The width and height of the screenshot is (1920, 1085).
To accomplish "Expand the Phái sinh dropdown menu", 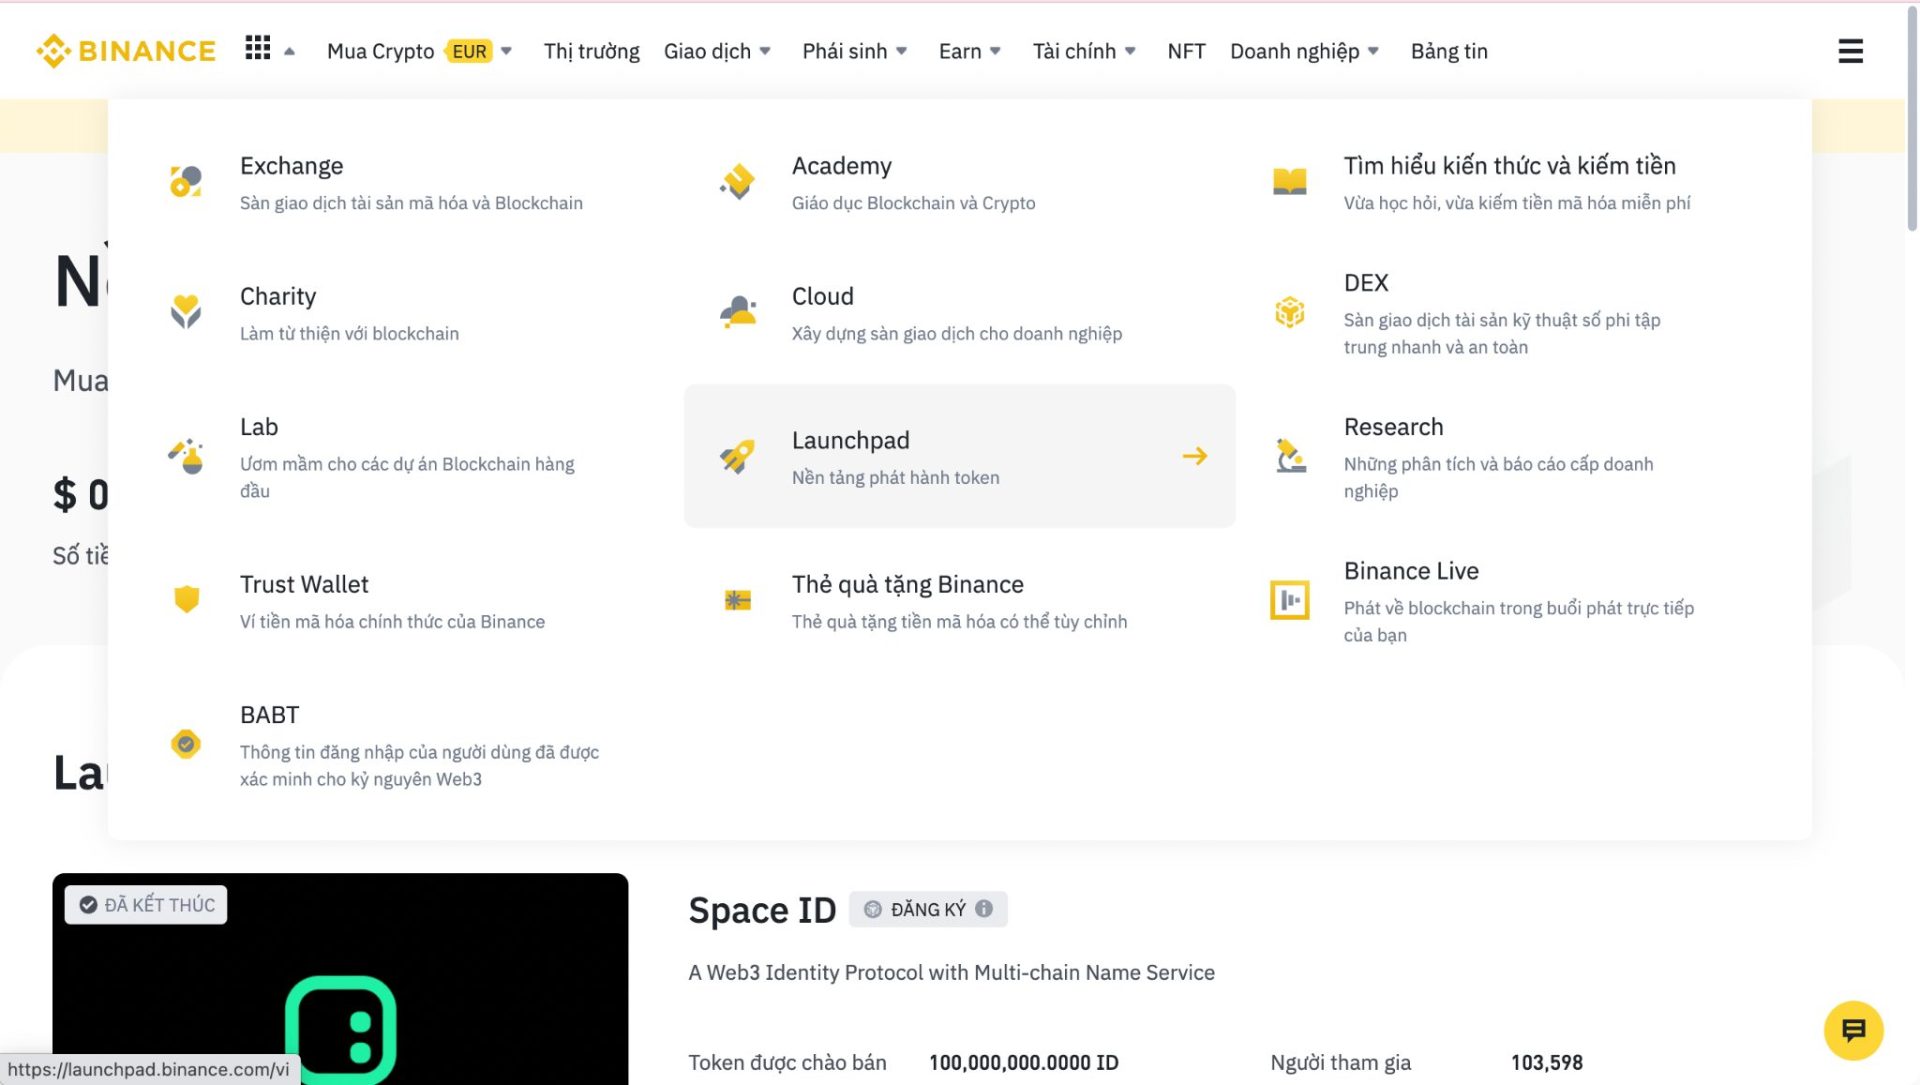I will click(853, 50).
